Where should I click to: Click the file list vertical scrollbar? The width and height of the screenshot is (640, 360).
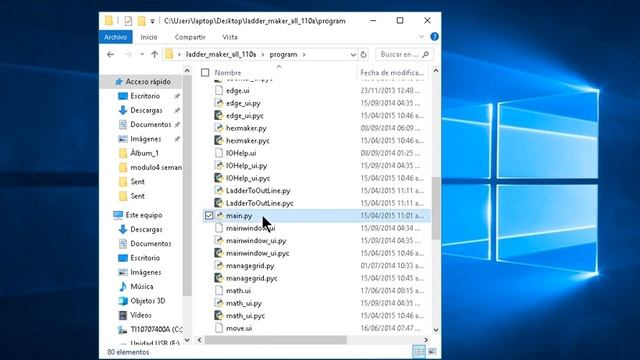click(x=436, y=208)
